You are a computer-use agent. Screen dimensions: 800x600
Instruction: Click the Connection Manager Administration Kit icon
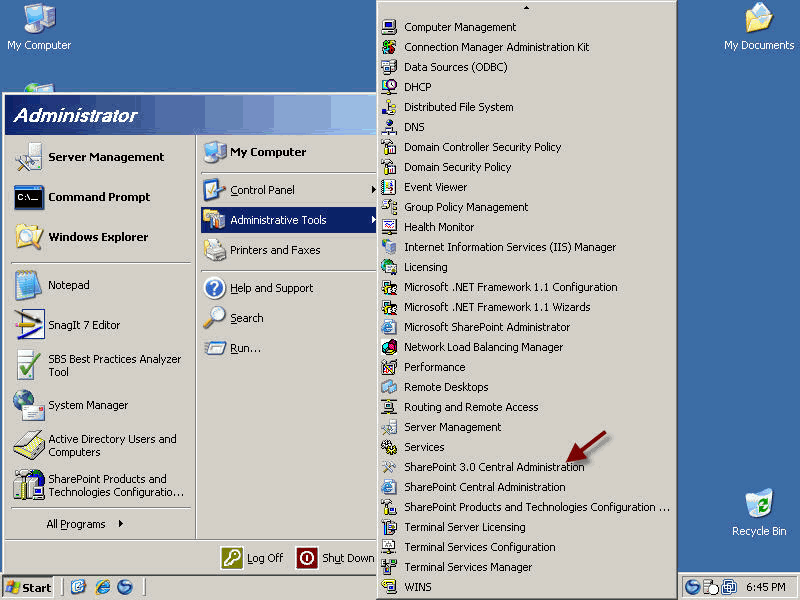[389, 47]
